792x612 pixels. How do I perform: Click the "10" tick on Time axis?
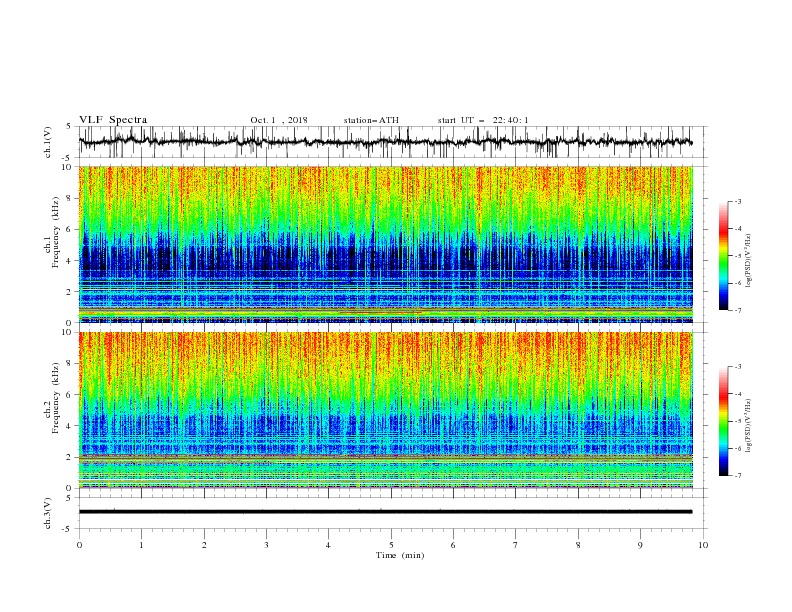point(703,545)
